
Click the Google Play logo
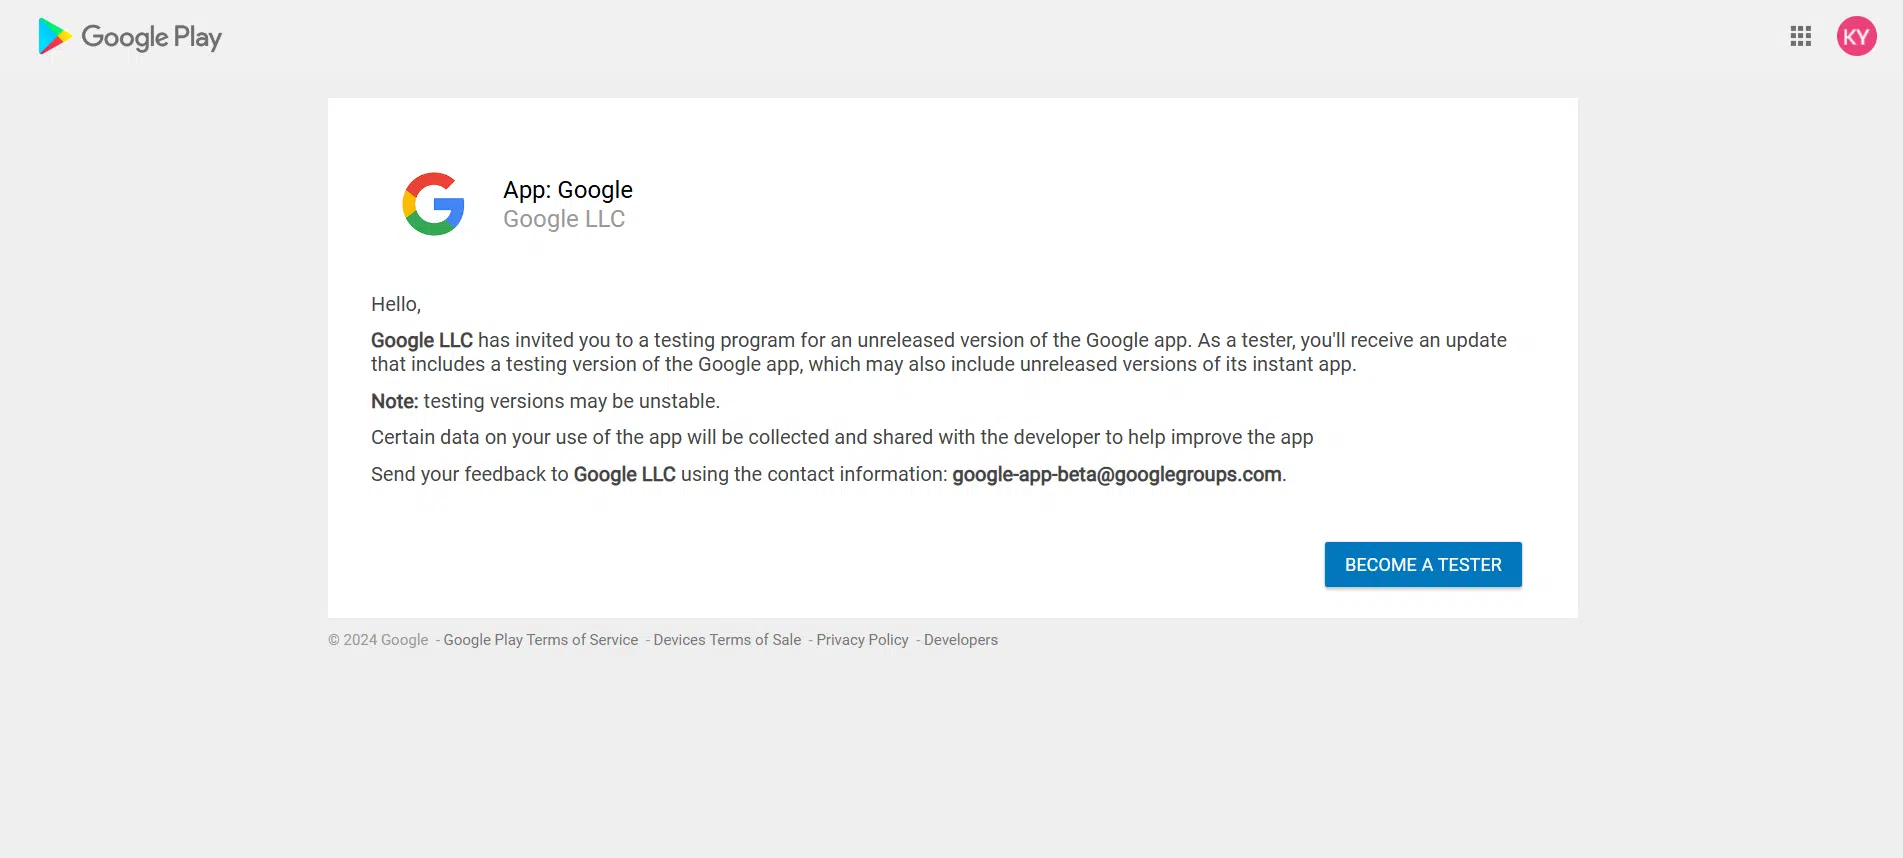tap(130, 37)
